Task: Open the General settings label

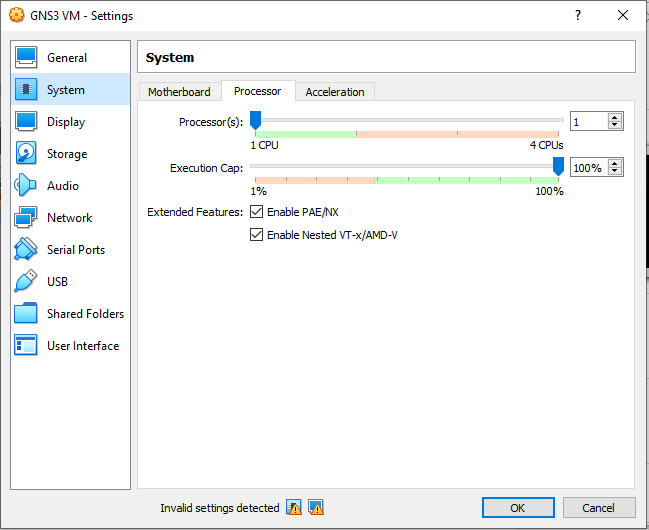Action: click(x=67, y=58)
